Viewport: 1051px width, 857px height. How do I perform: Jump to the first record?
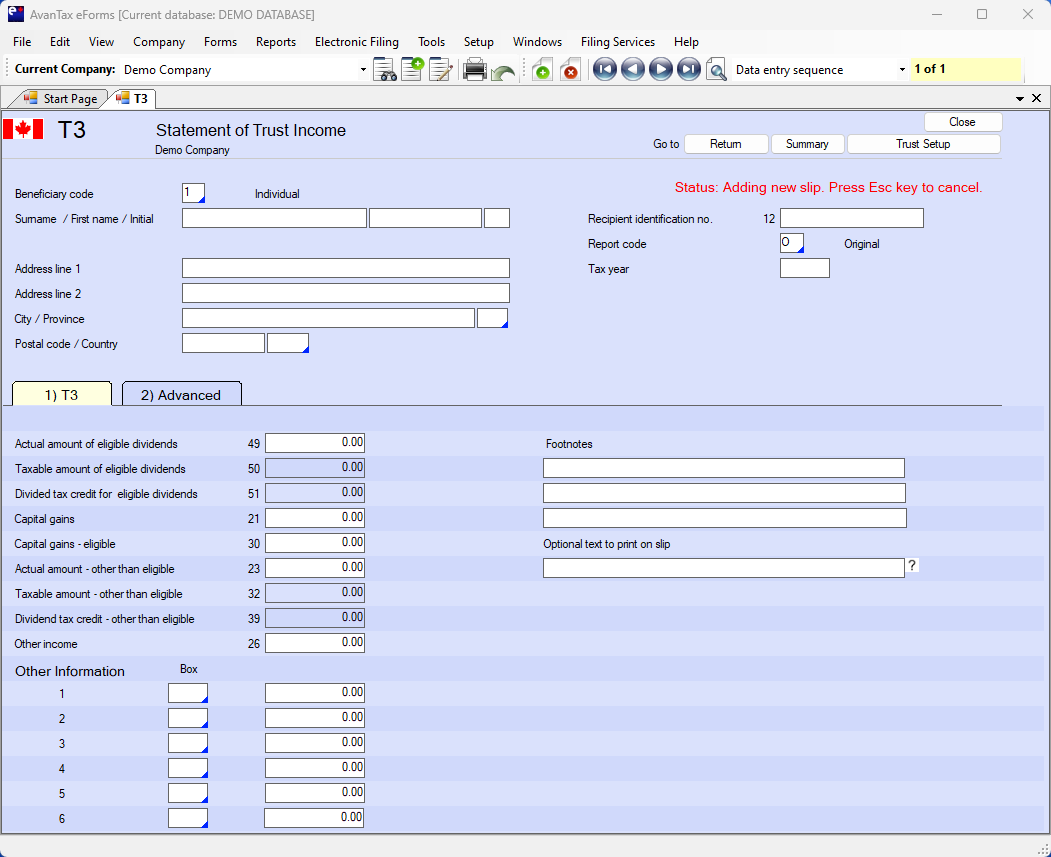tap(604, 70)
